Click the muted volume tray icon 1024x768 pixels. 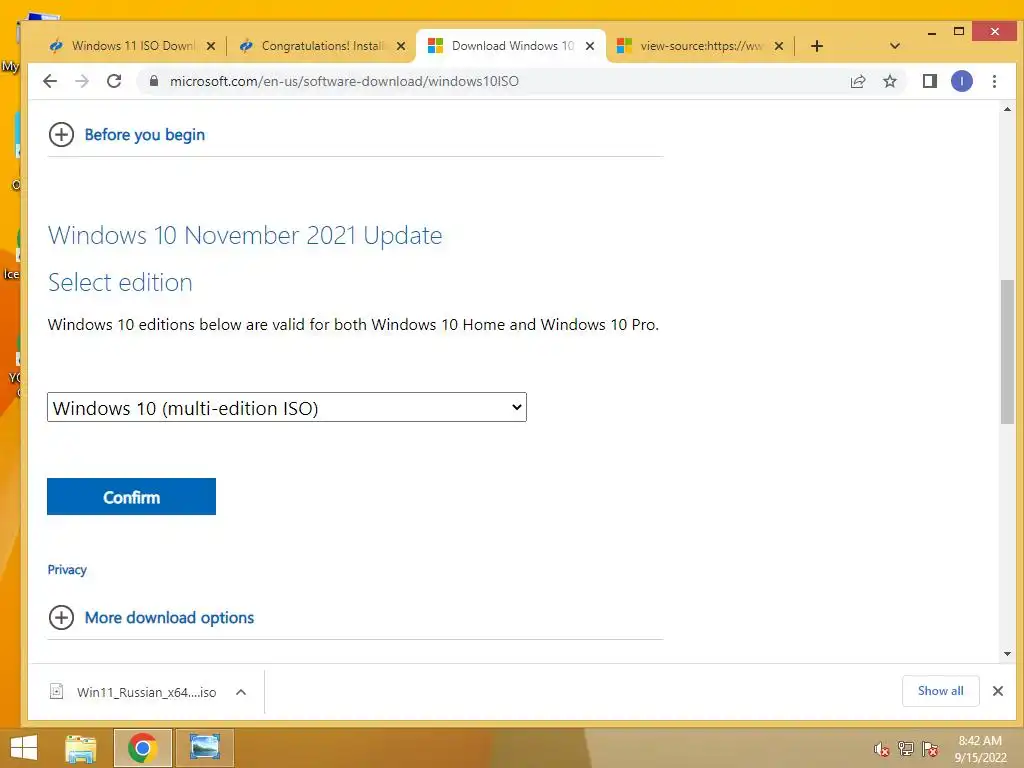point(881,749)
